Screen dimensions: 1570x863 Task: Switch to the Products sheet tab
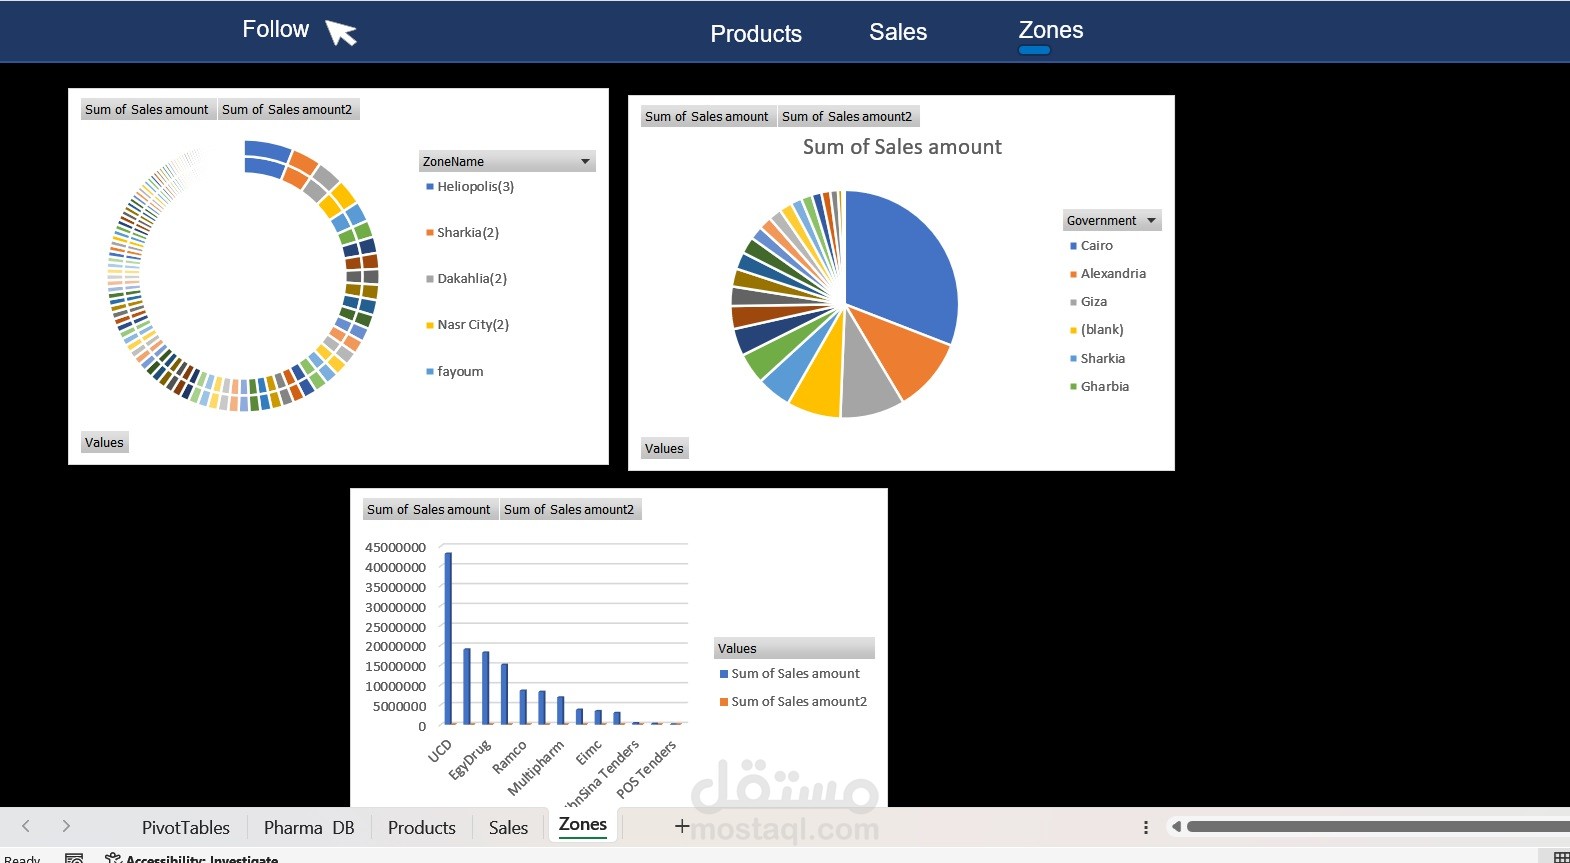(x=422, y=827)
